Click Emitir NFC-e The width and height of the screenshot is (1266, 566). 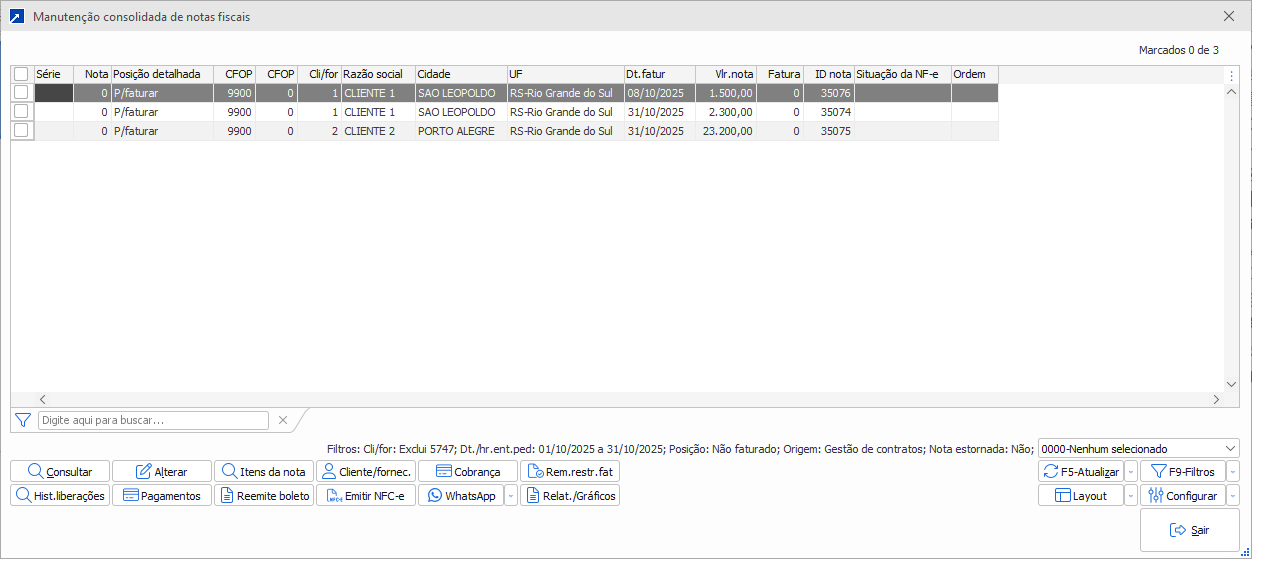[366, 495]
